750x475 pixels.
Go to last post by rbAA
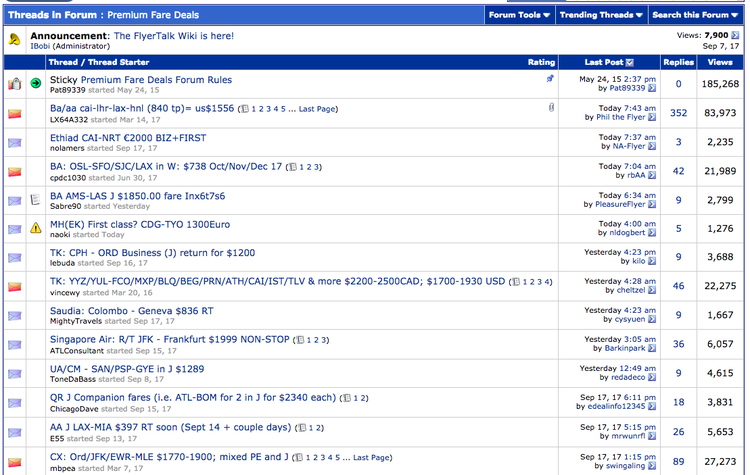[x=652, y=176]
